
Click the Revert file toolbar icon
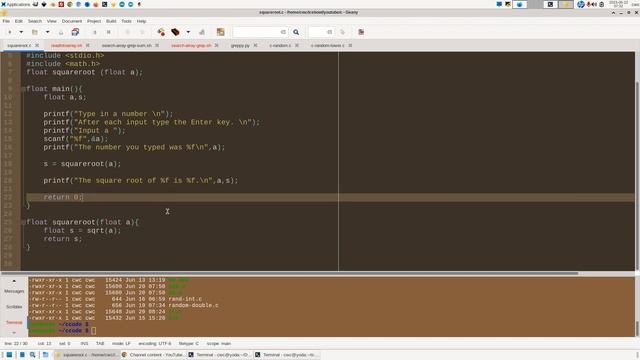[95, 32]
